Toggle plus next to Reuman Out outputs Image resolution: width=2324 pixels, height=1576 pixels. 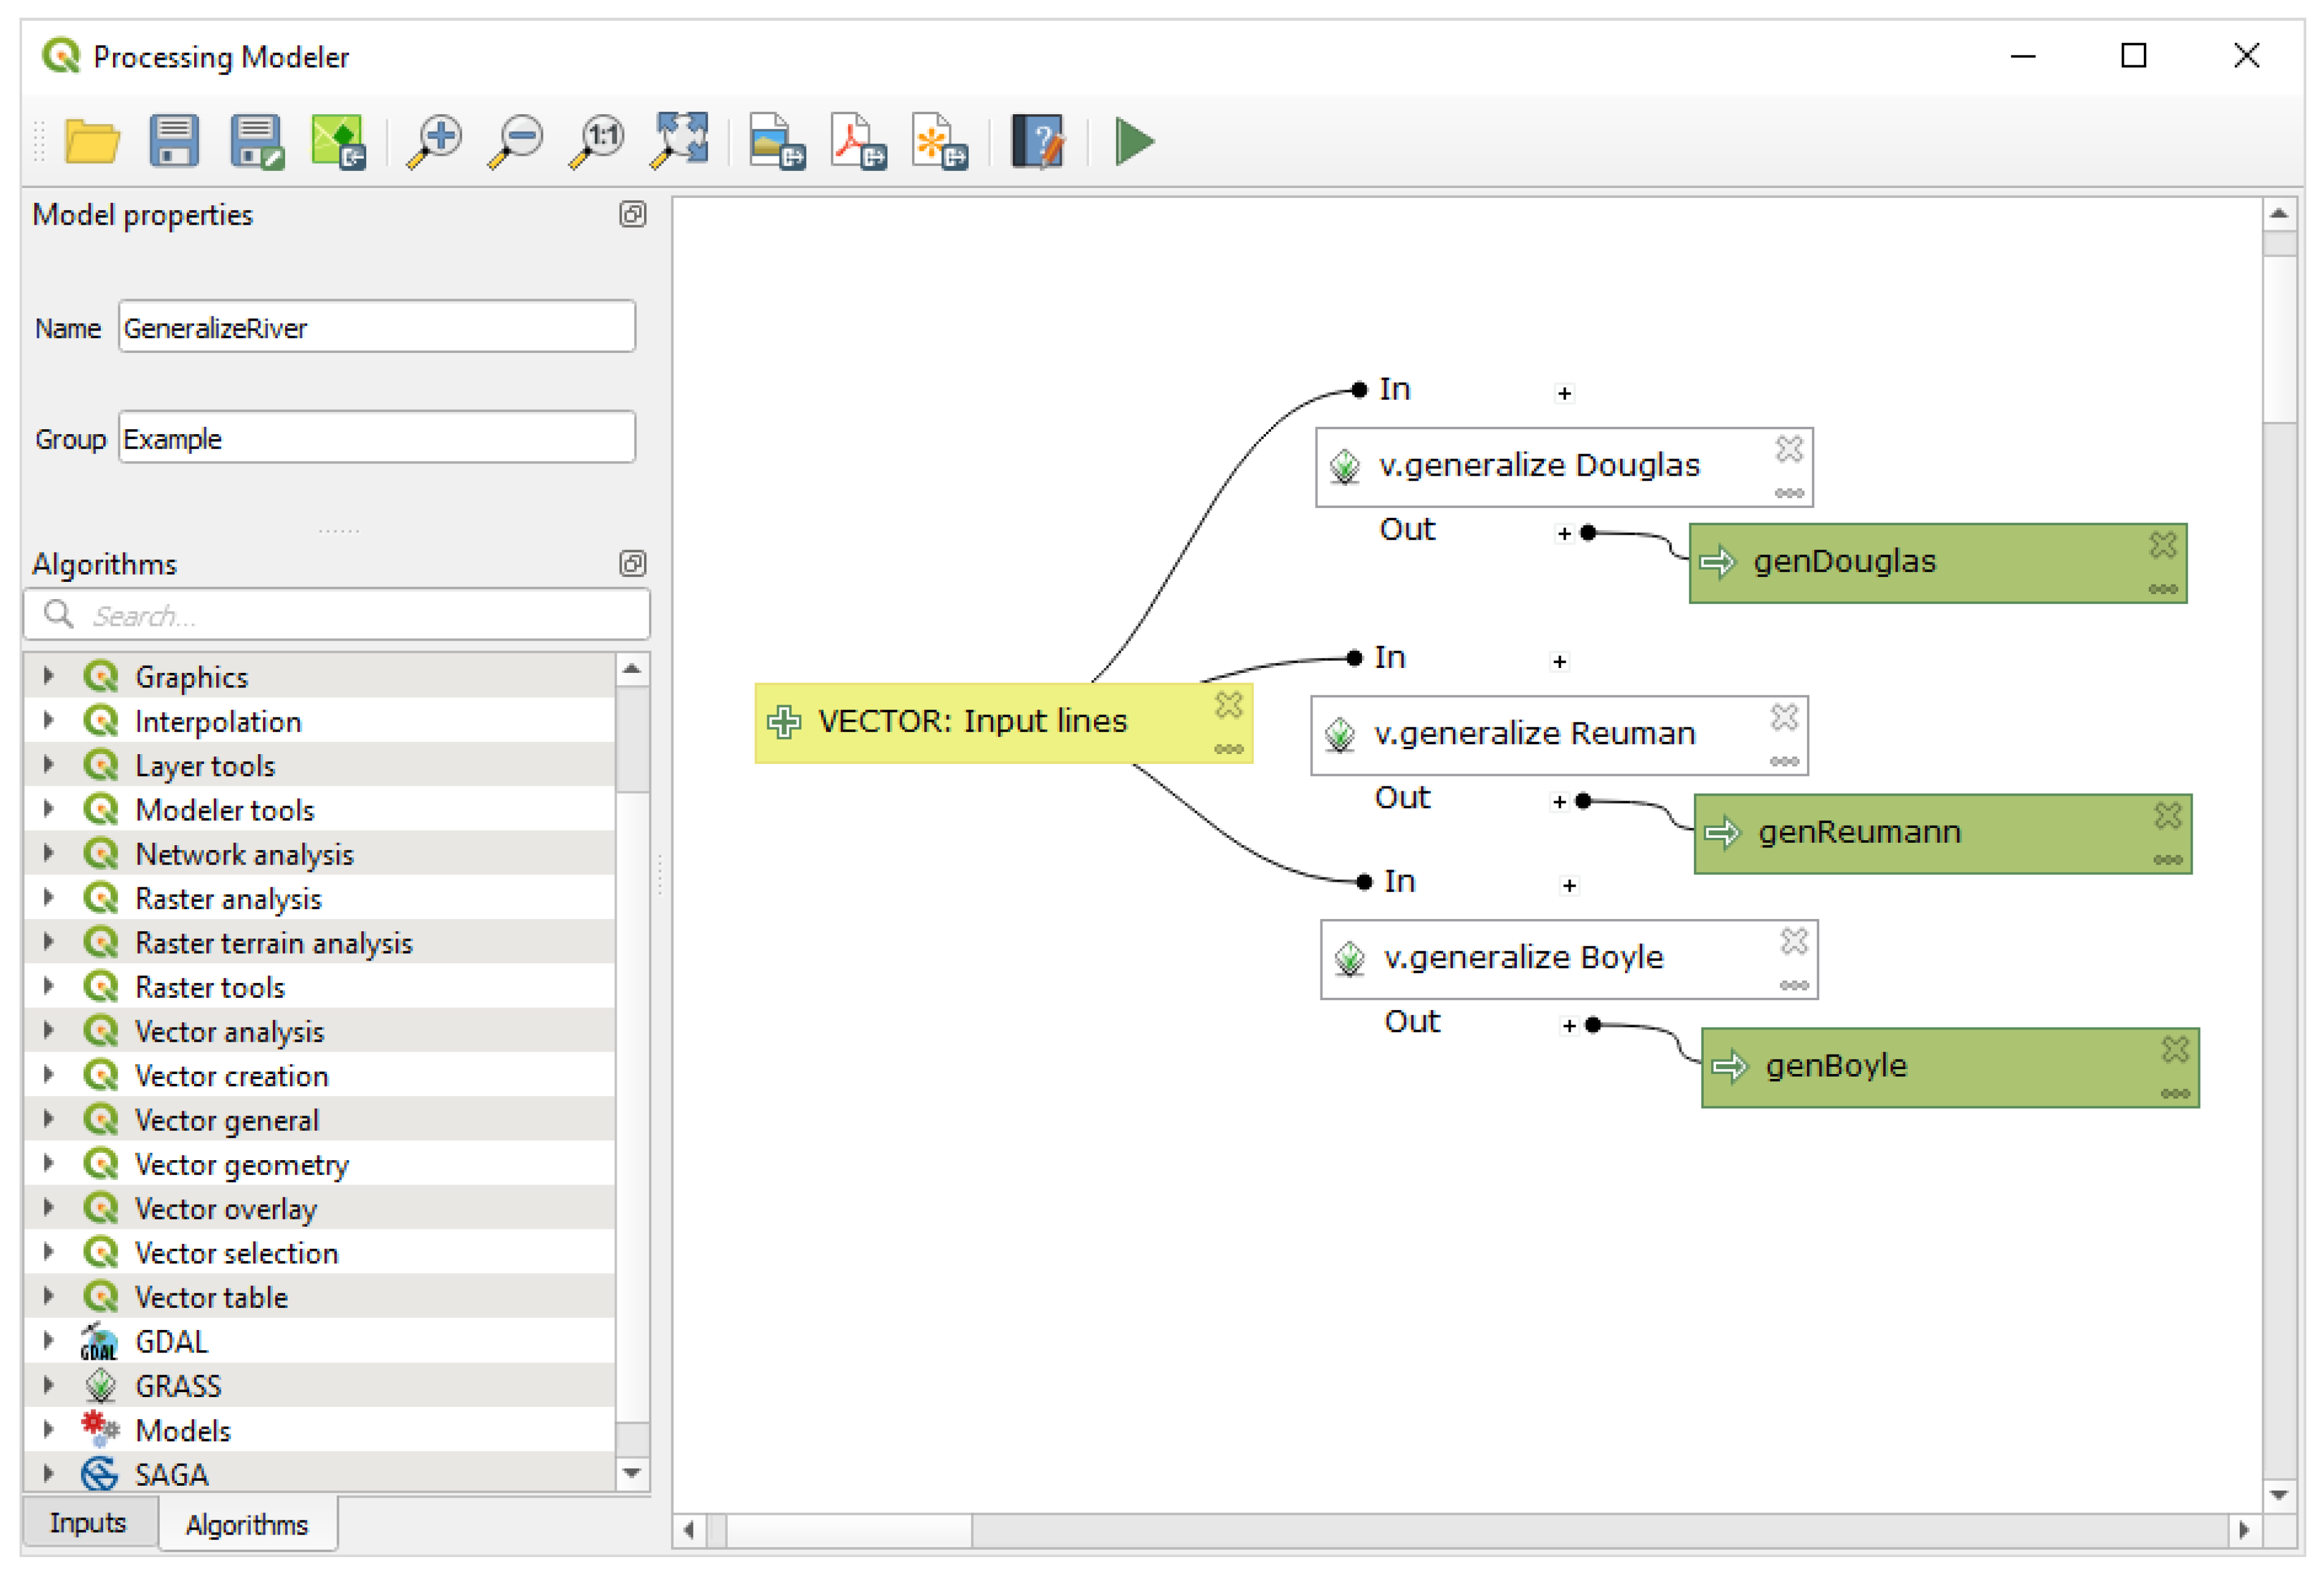pos(1559,802)
